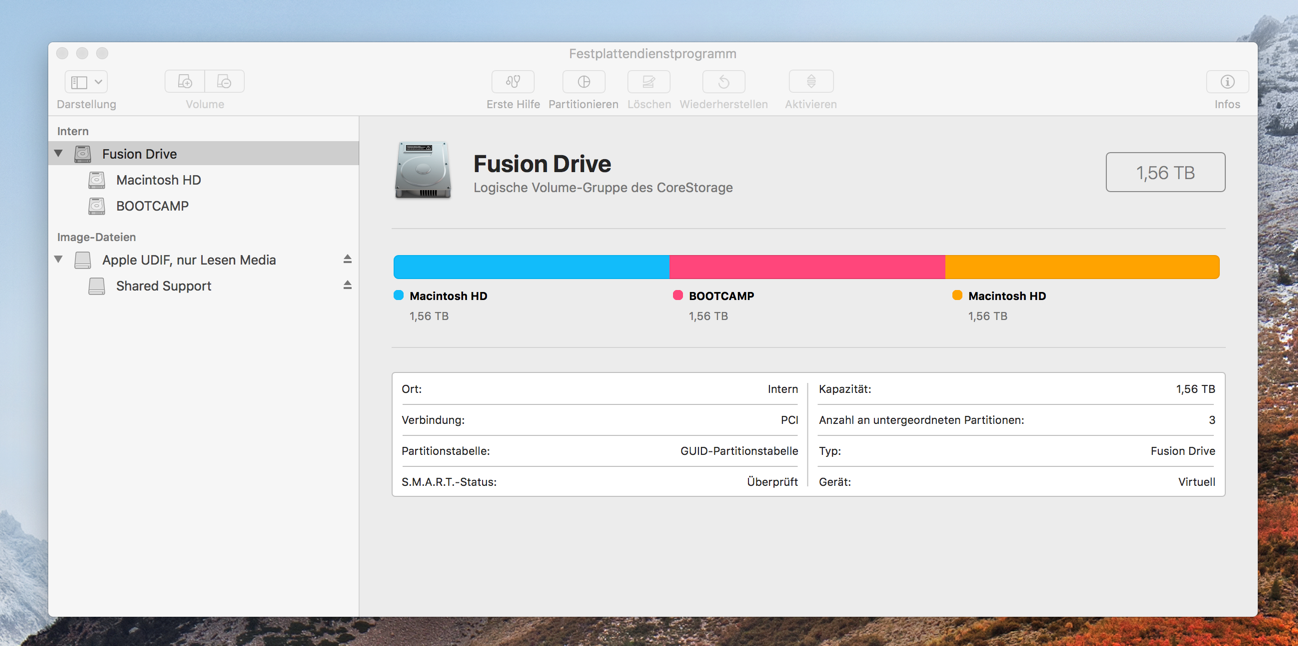Click the remove volume icon

(224, 82)
